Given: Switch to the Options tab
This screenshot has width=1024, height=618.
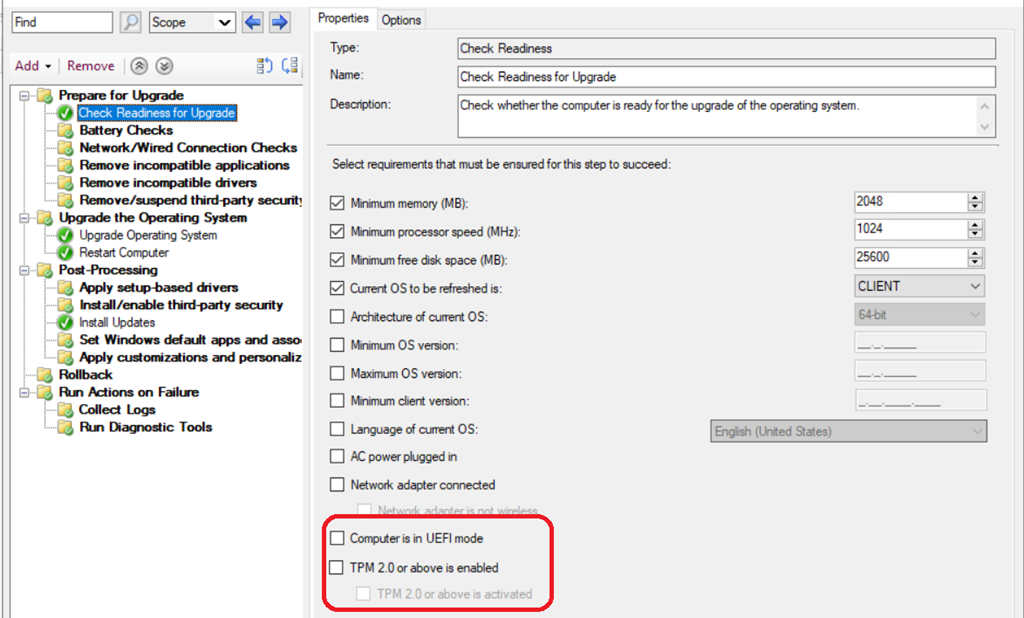Looking at the screenshot, I should 401,19.
